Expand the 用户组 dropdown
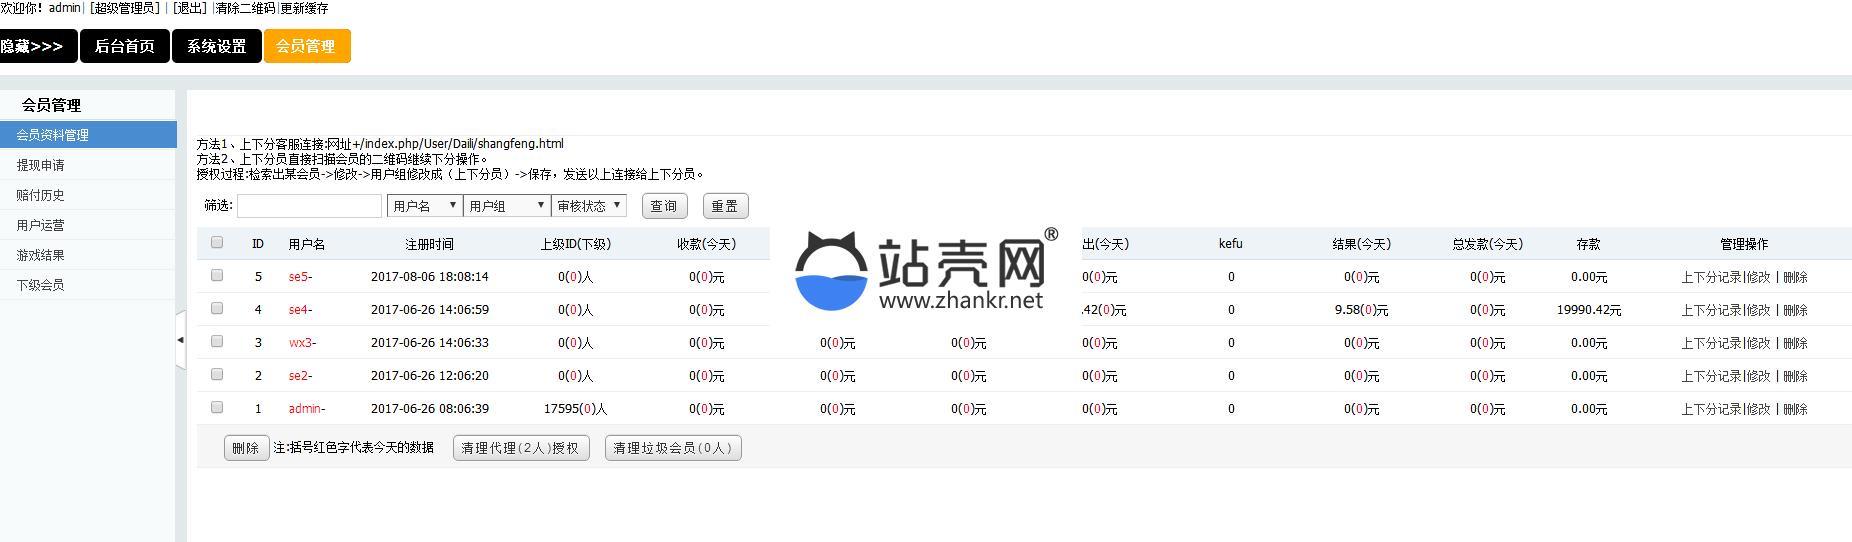Image resolution: width=1852 pixels, height=542 pixels. [x=507, y=206]
